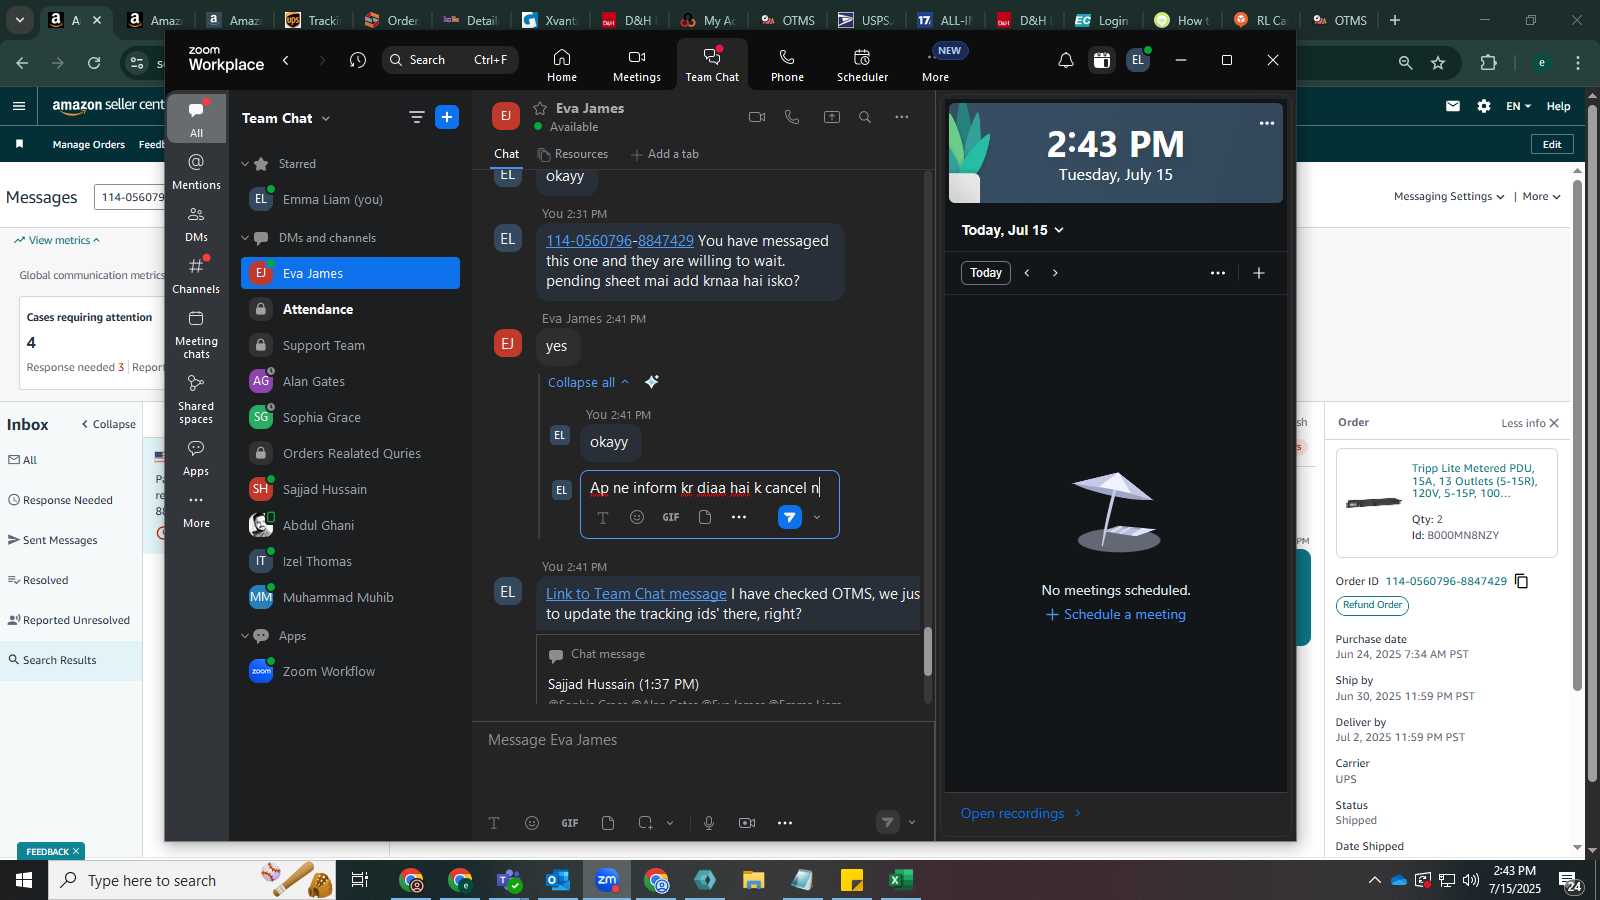1600x900 pixels.
Task: Collapse all thread replies
Action: (588, 382)
